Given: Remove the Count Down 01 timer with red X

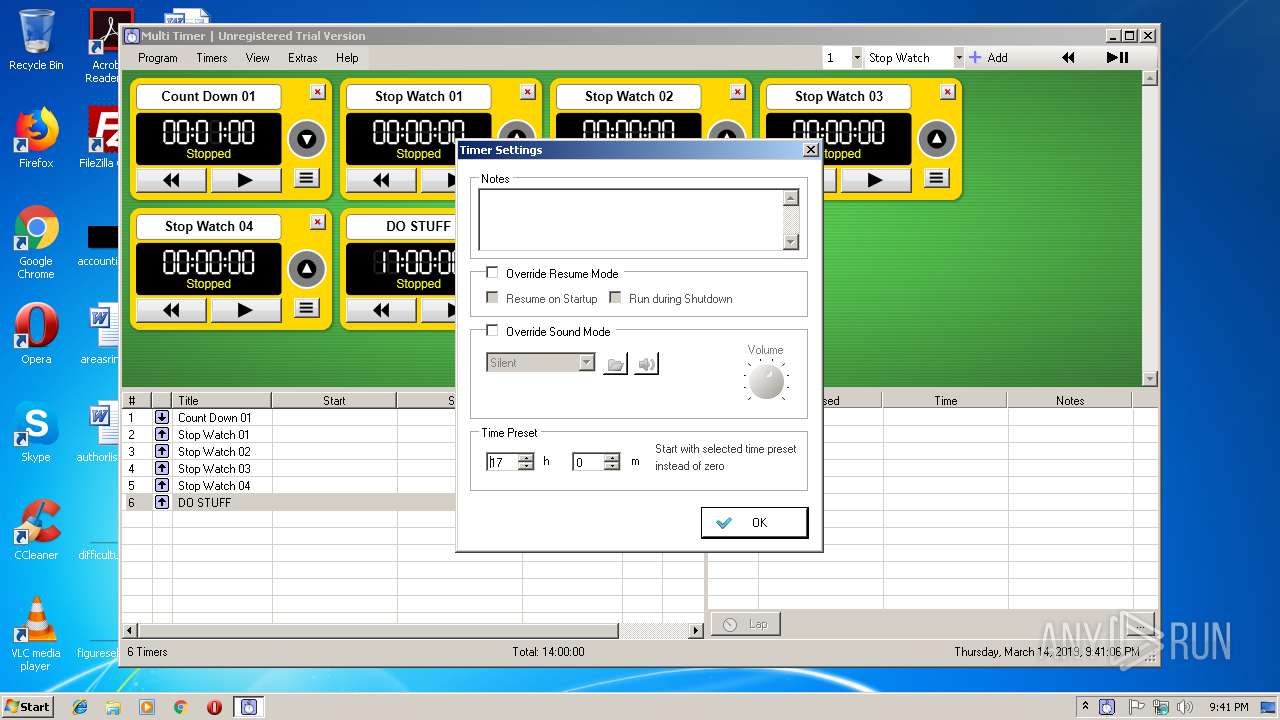Looking at the screenshot, I should click(317, 92).
